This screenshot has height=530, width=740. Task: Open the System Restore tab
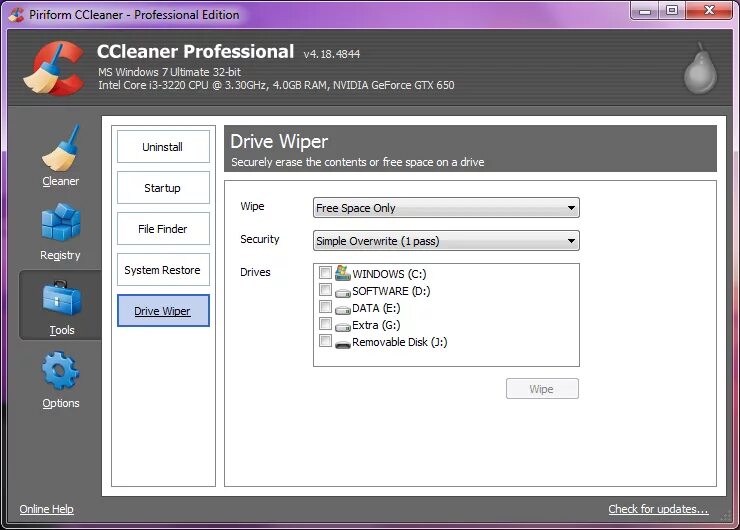163,270
